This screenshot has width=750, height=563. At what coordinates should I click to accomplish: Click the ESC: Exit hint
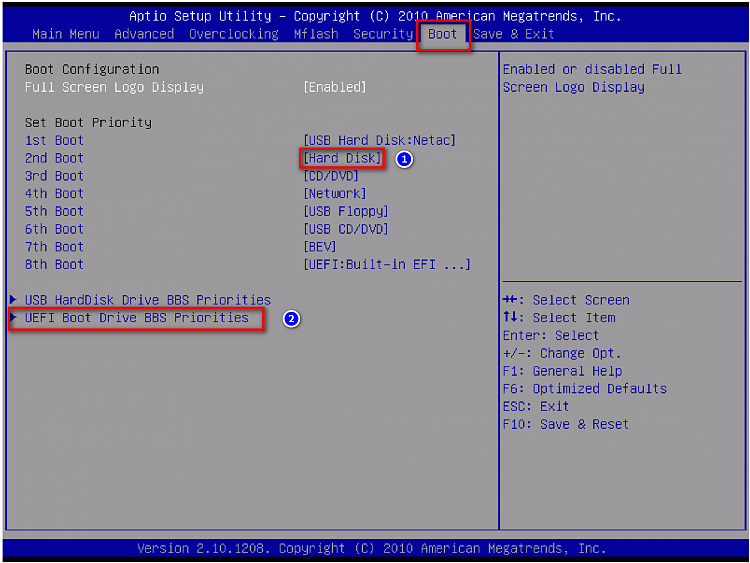coord(536,407)
